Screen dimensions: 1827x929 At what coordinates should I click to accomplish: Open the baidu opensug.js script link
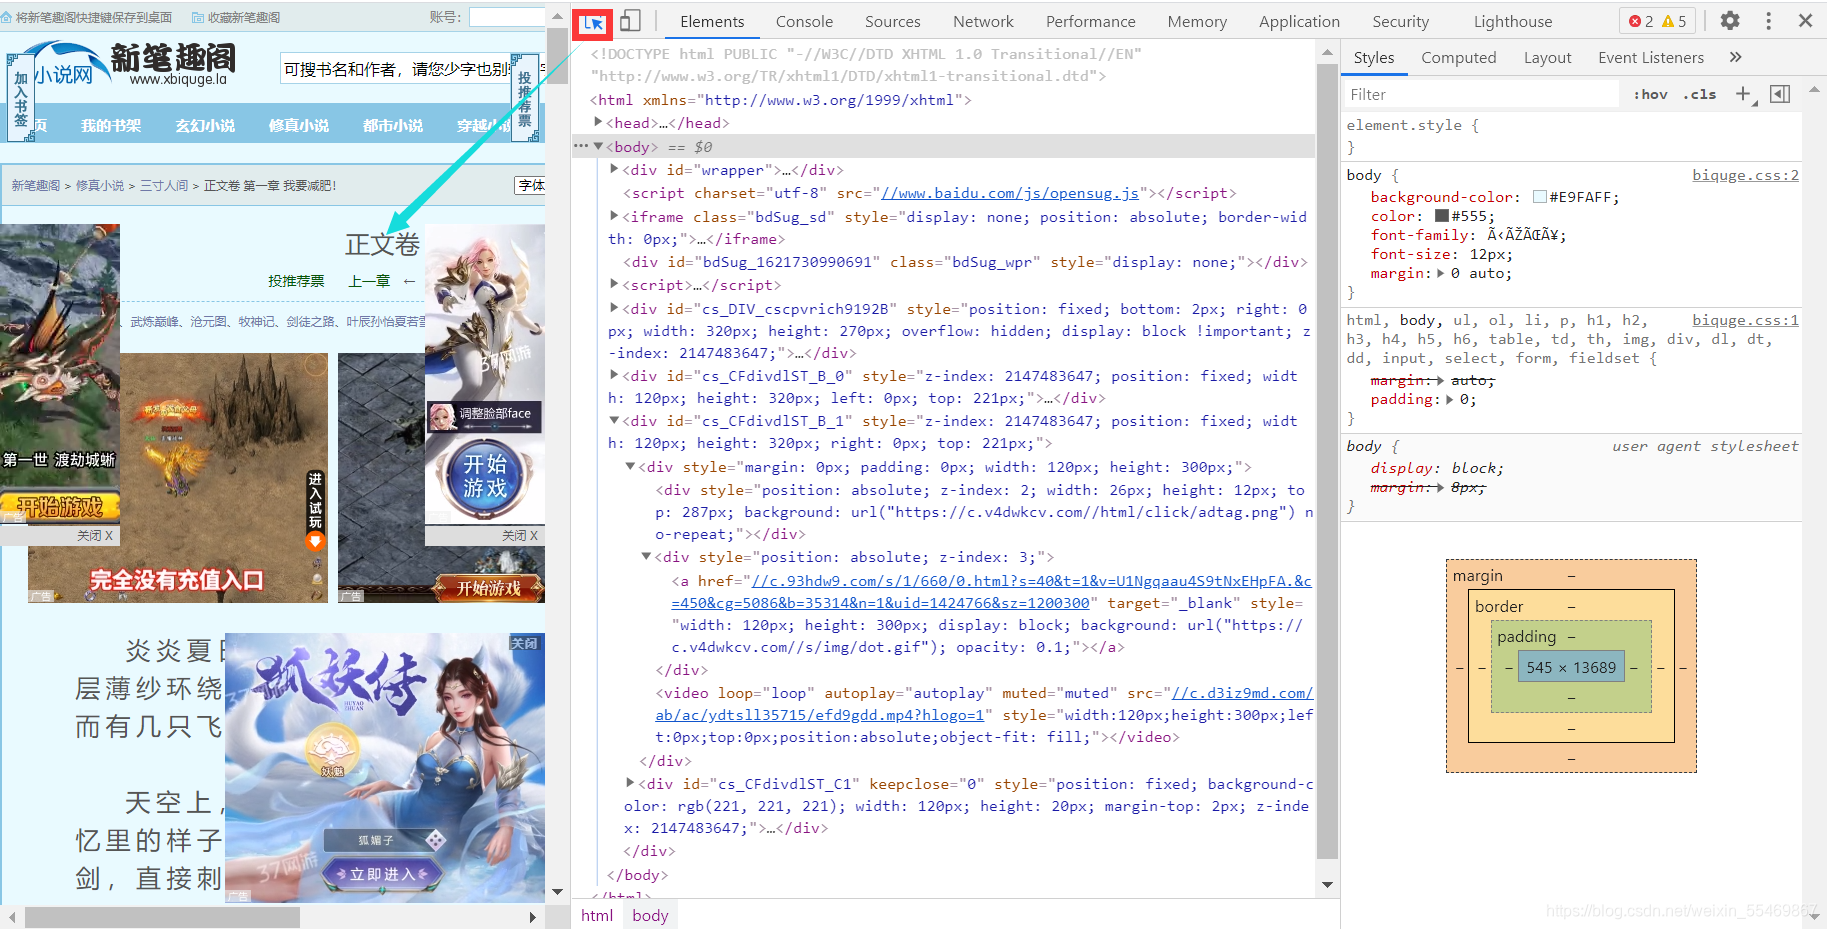pyautogui.click(x=1010, y=194)
